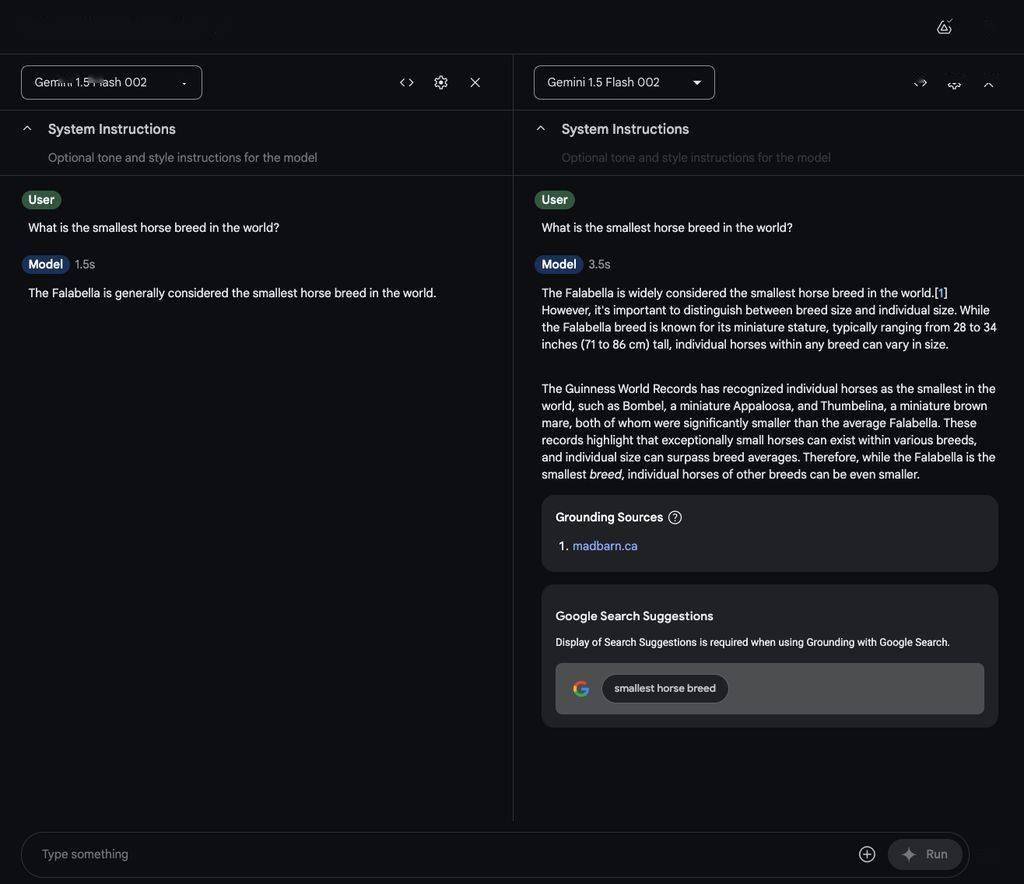Click the left panel's get code icon
Screen dimensions: 1024x884
[407, 82]
